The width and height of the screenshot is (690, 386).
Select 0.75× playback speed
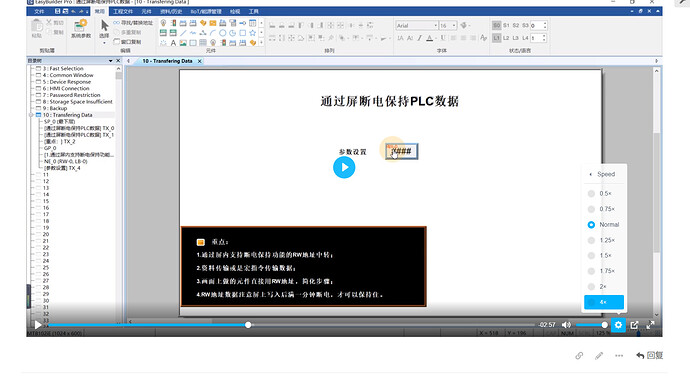click(604, 209)
